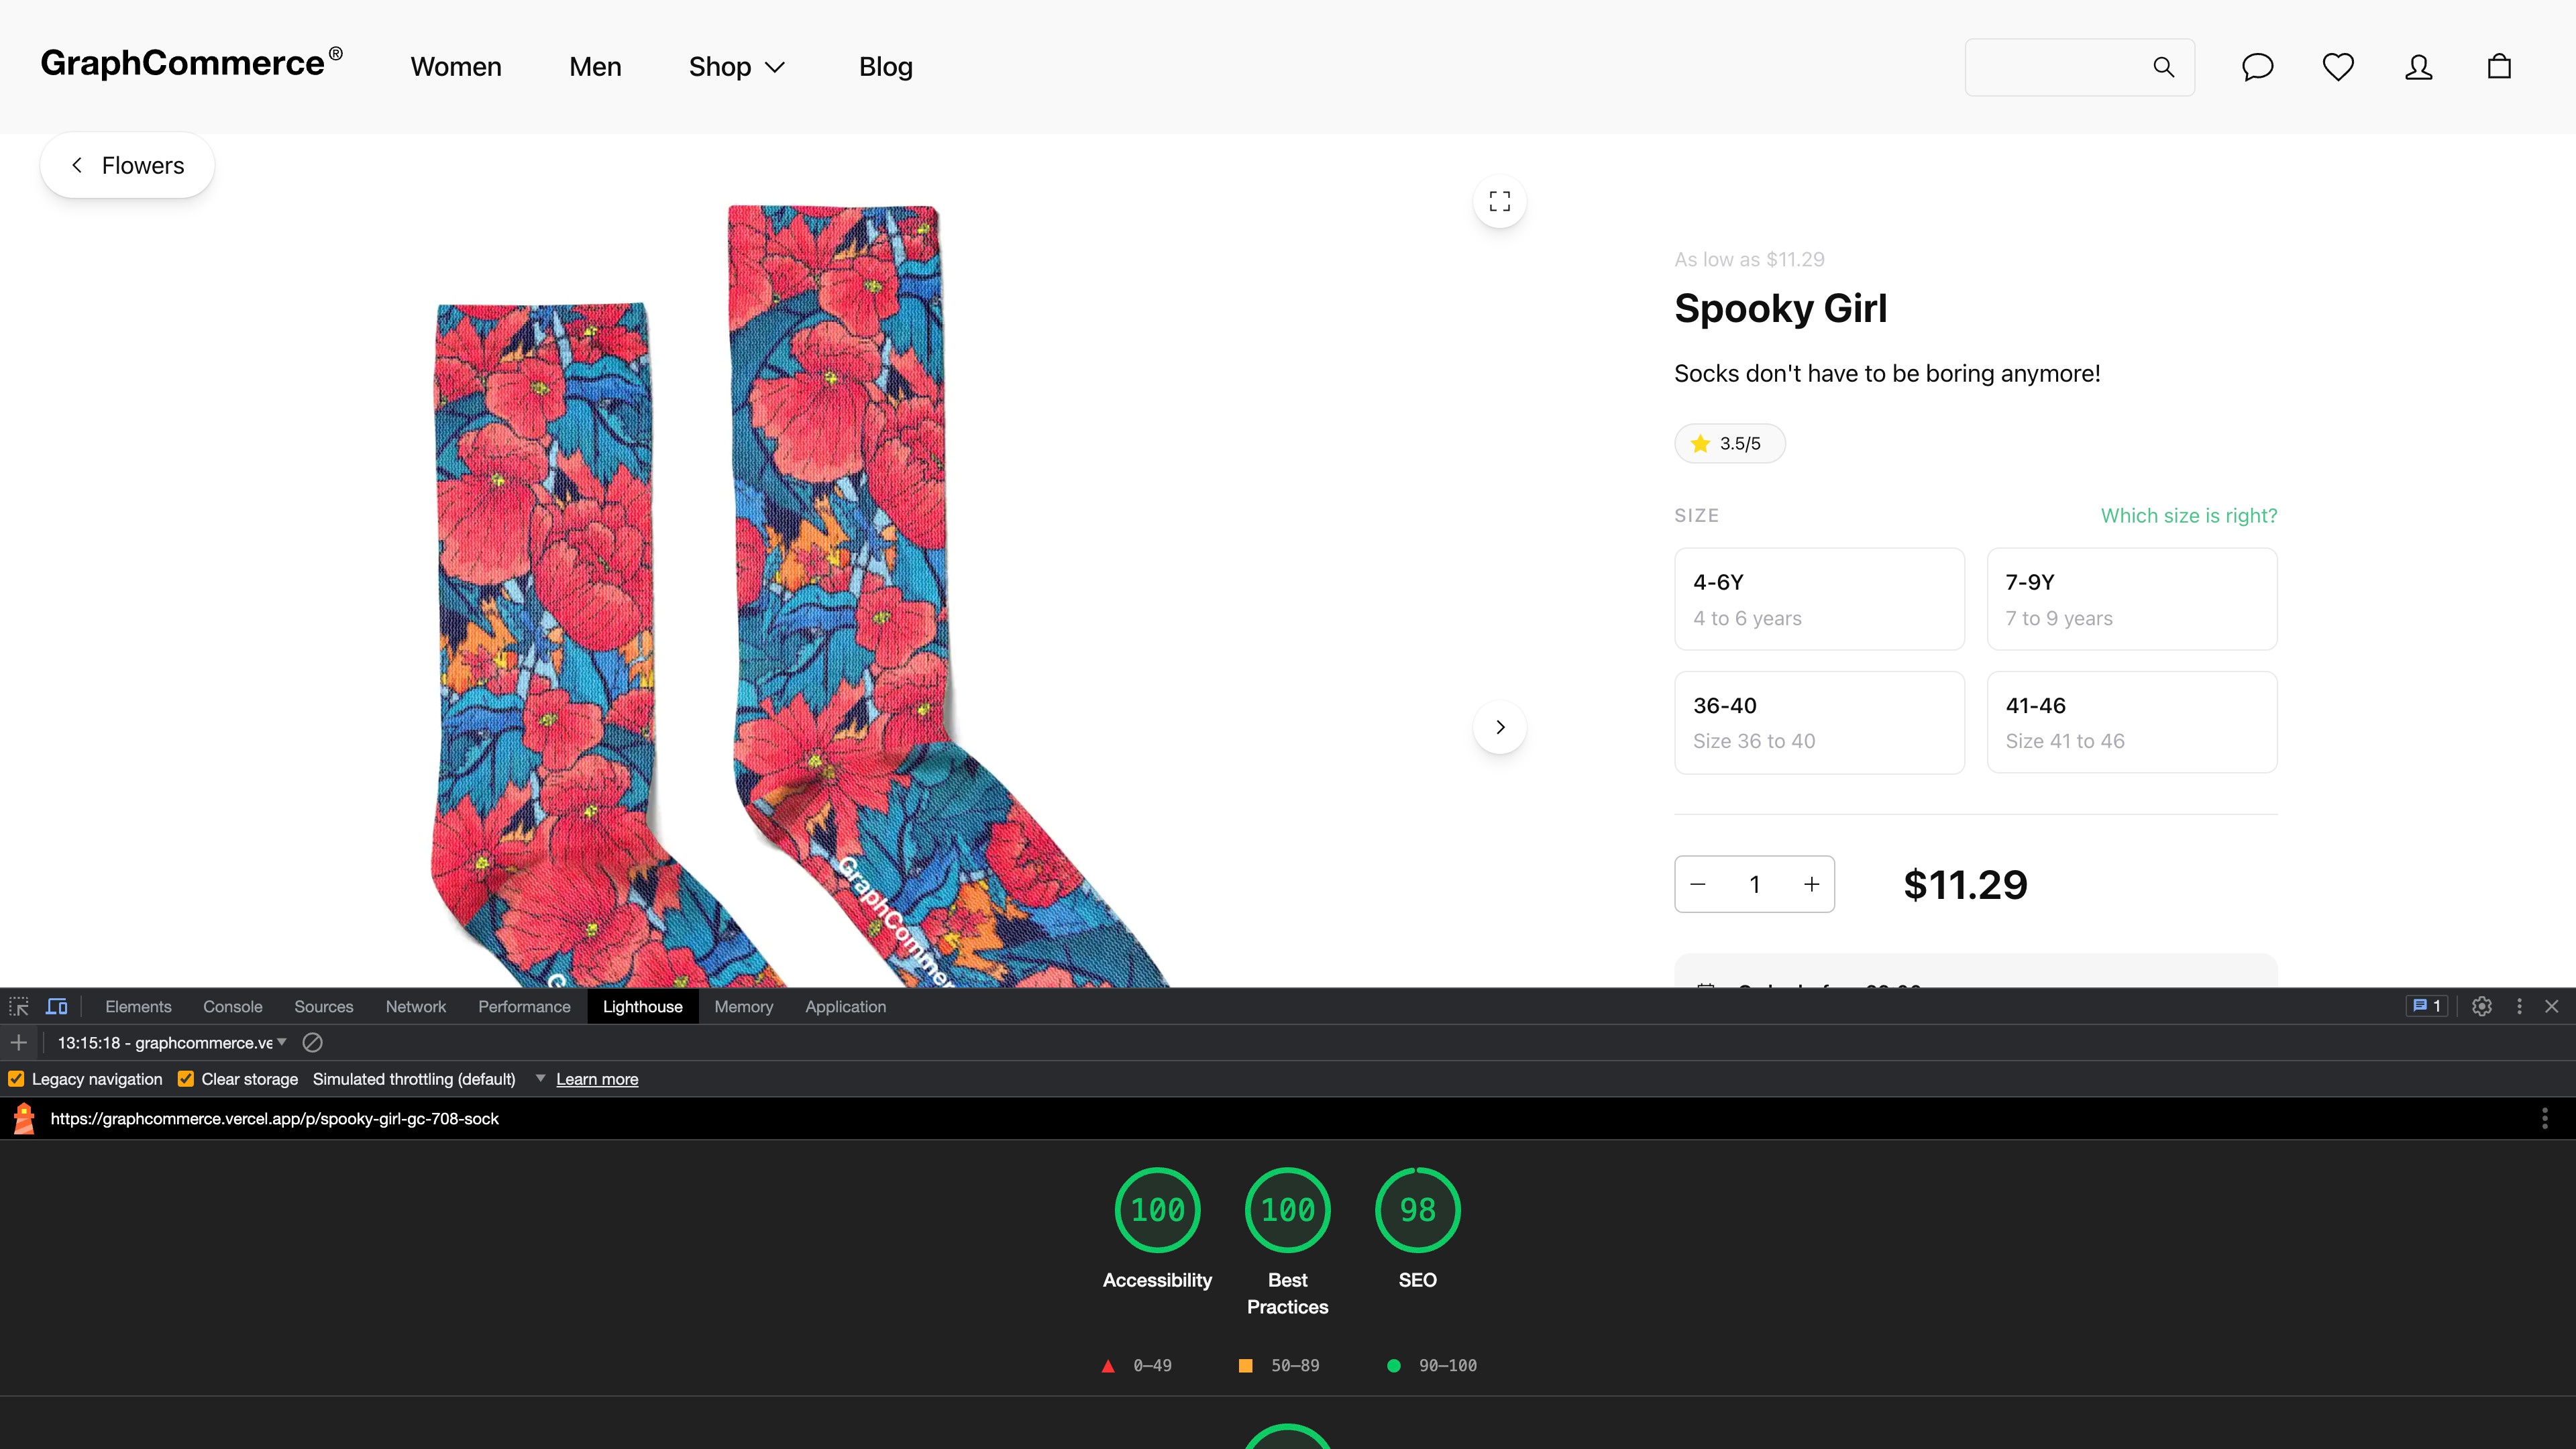The height and width of the screenshot is (1449, 2576).
Task: Uncheck the Clear storage checkbox
Action: [x=186, y=1079]
